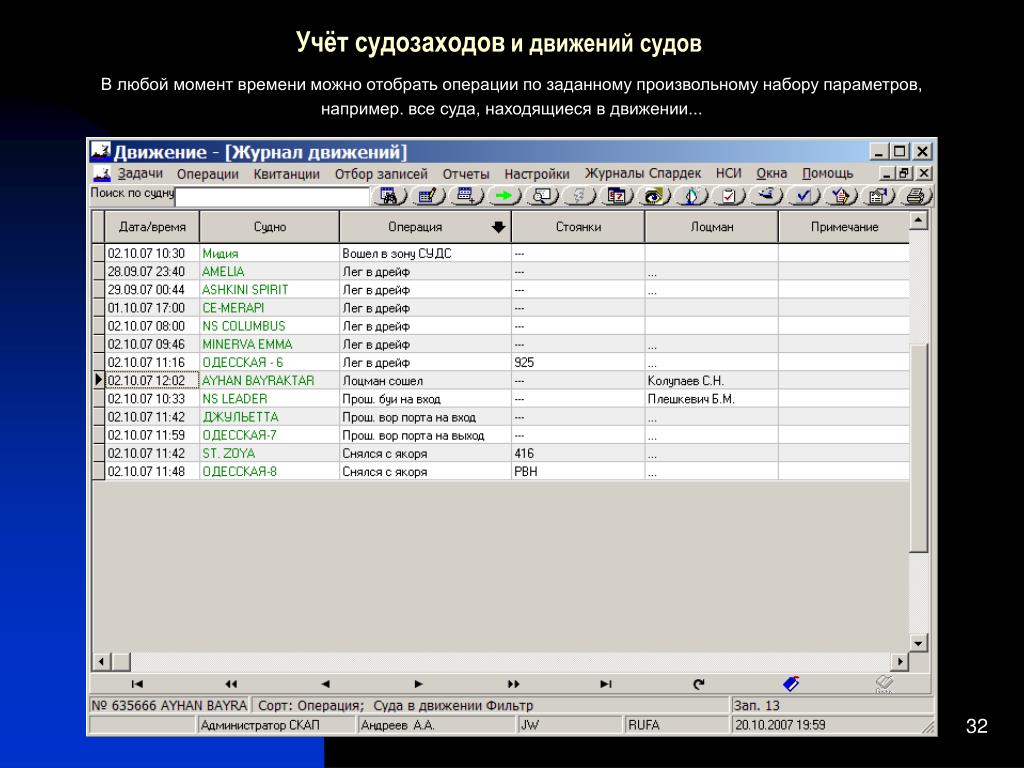Image resolution: width=1024 pixels, height=768 pixels.
Task: Click the vertical scrollbar down arrow
Action: coord(918,643)
